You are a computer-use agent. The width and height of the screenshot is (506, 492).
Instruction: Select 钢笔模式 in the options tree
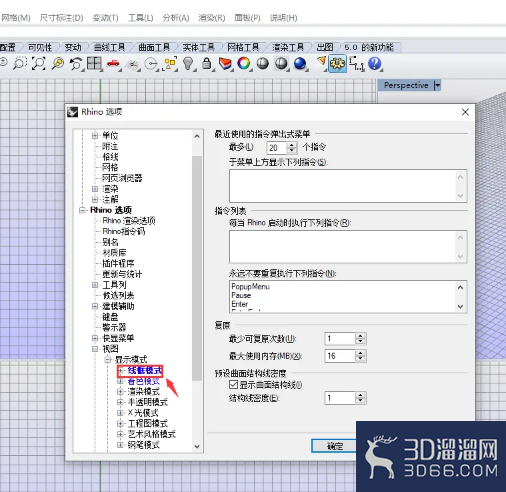coord(144,445)
